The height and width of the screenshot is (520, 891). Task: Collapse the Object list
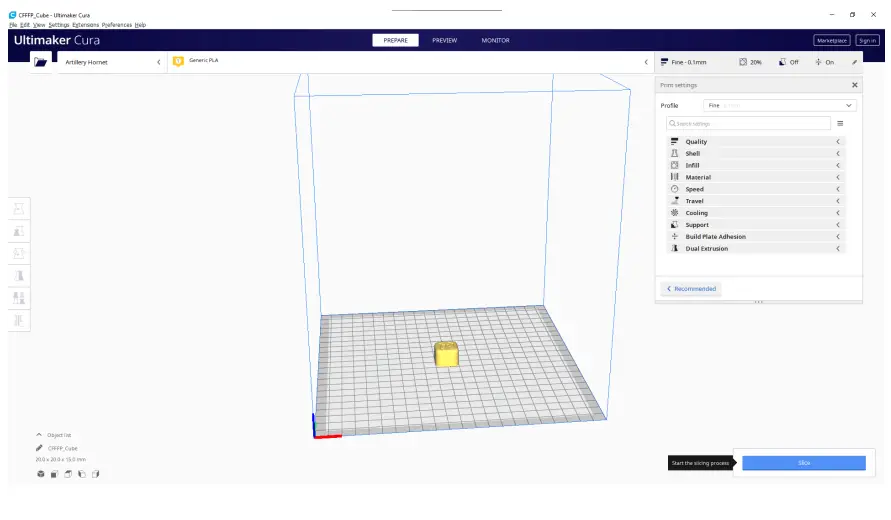(x=39, y=435)
